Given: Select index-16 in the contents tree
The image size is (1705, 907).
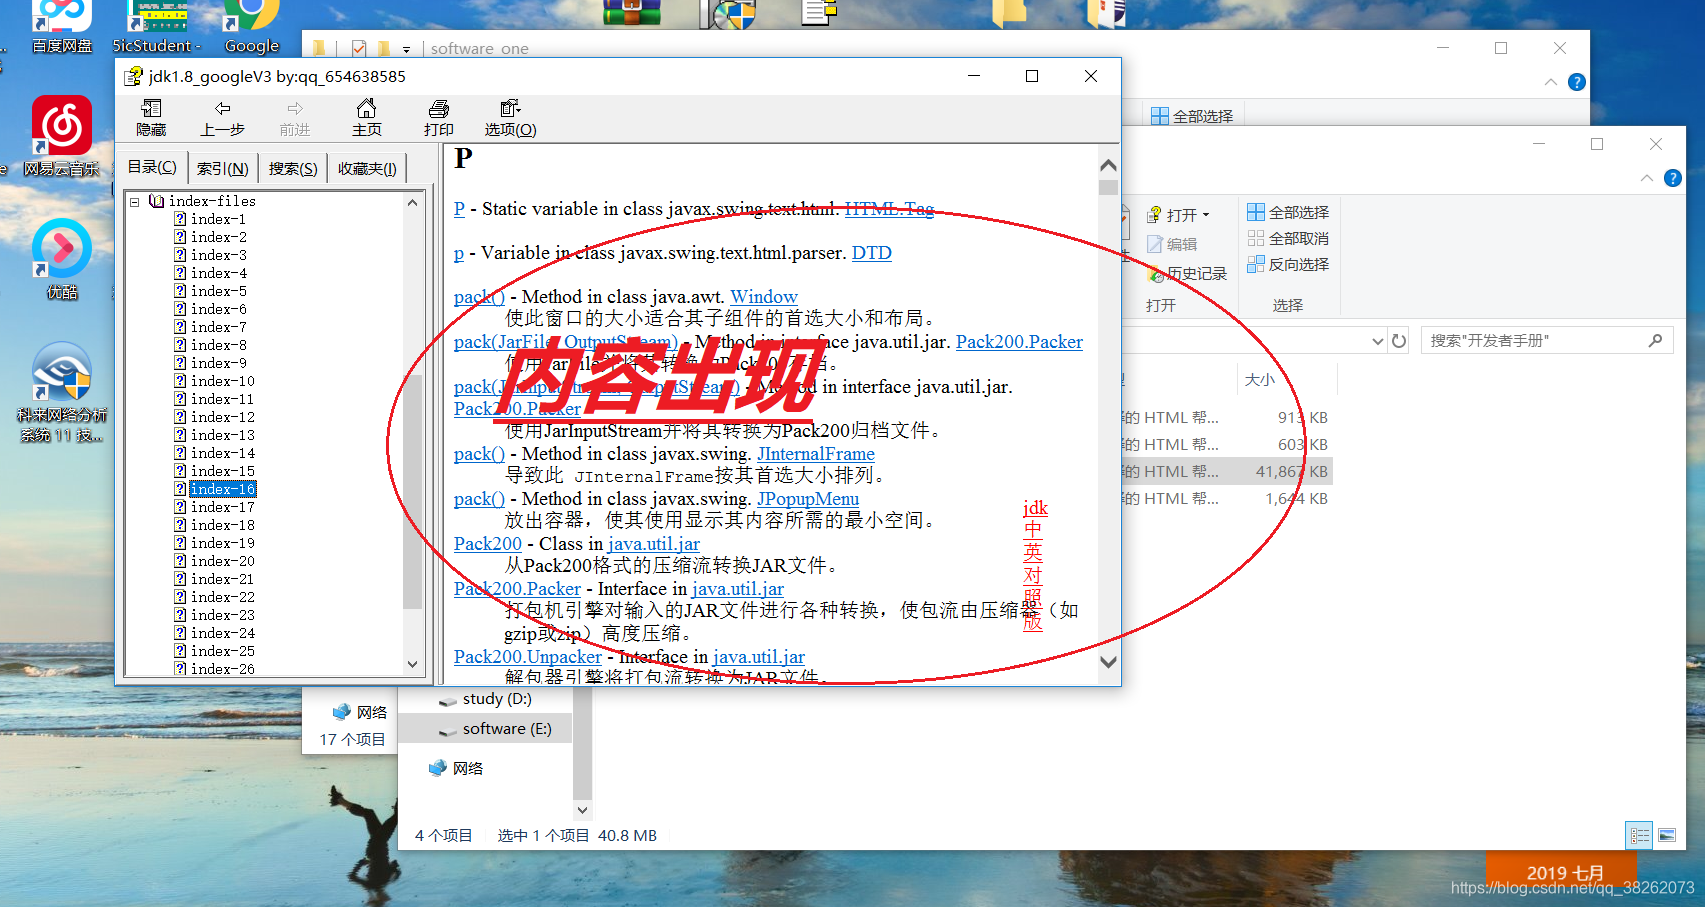Looking at the screenshot, I should coord(222,489).
